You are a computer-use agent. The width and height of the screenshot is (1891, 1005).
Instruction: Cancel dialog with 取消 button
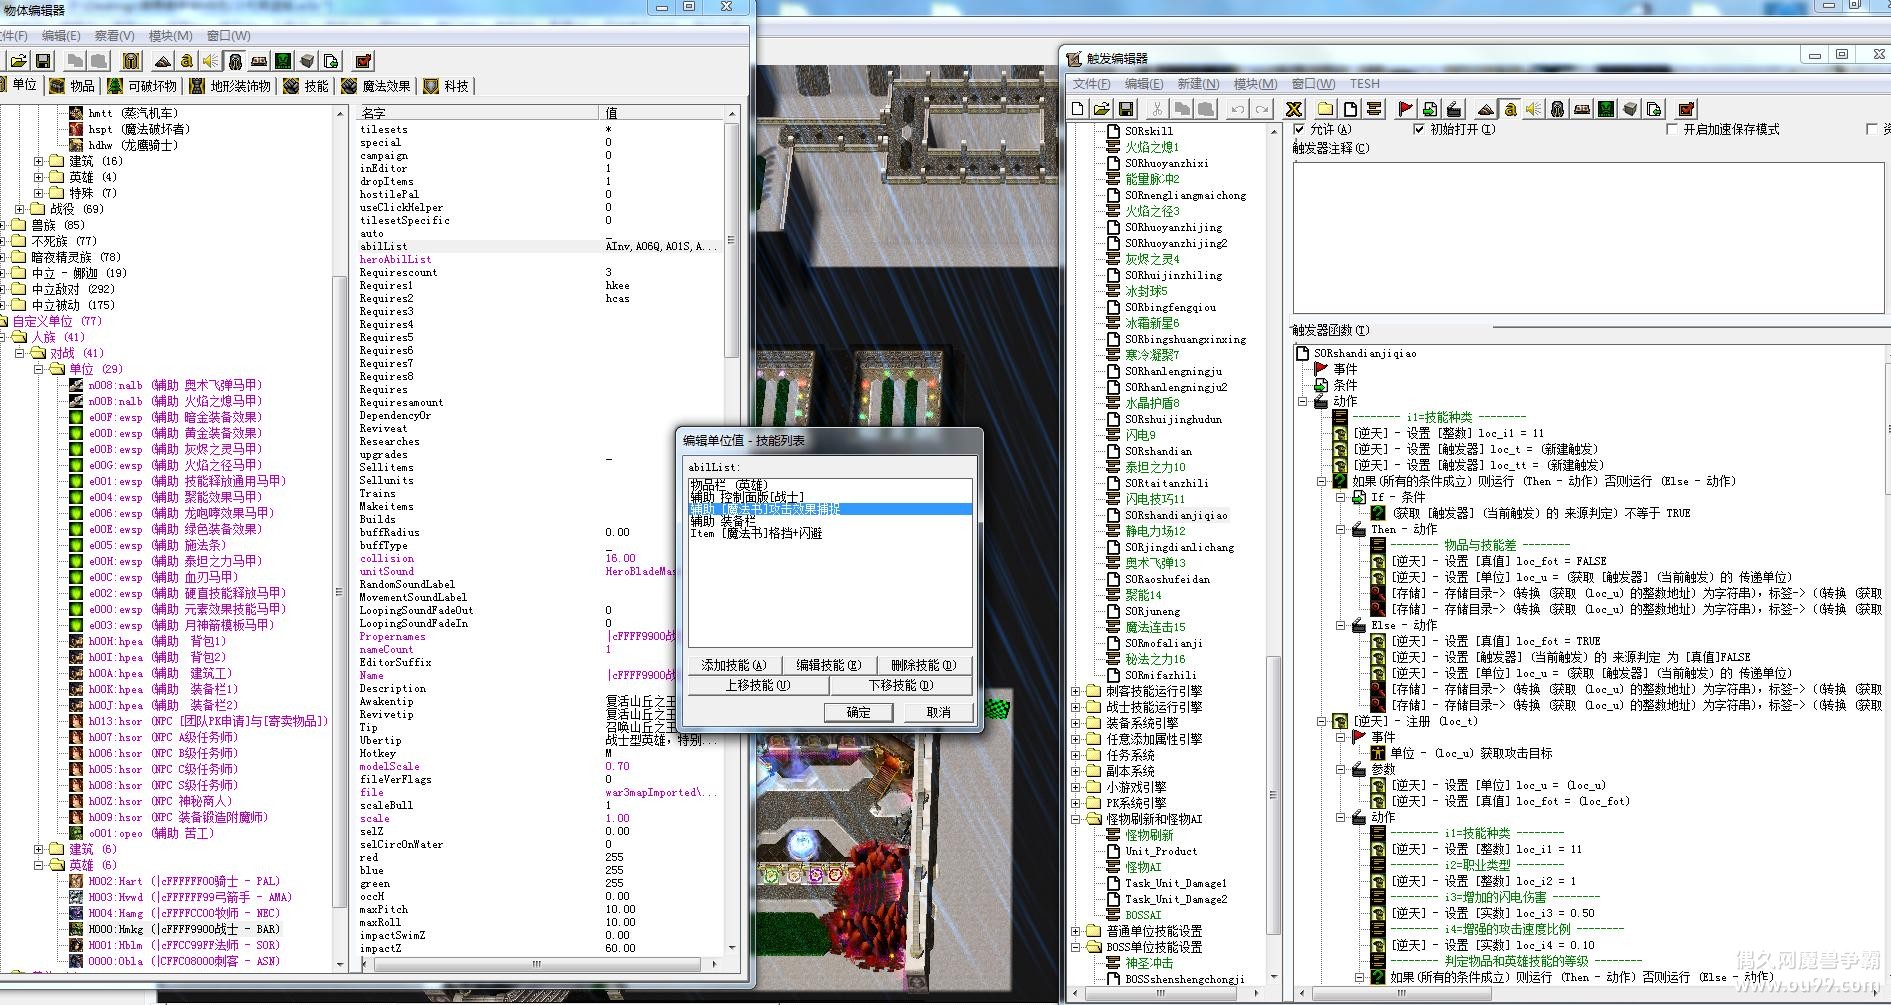click(x=938, y=712)
